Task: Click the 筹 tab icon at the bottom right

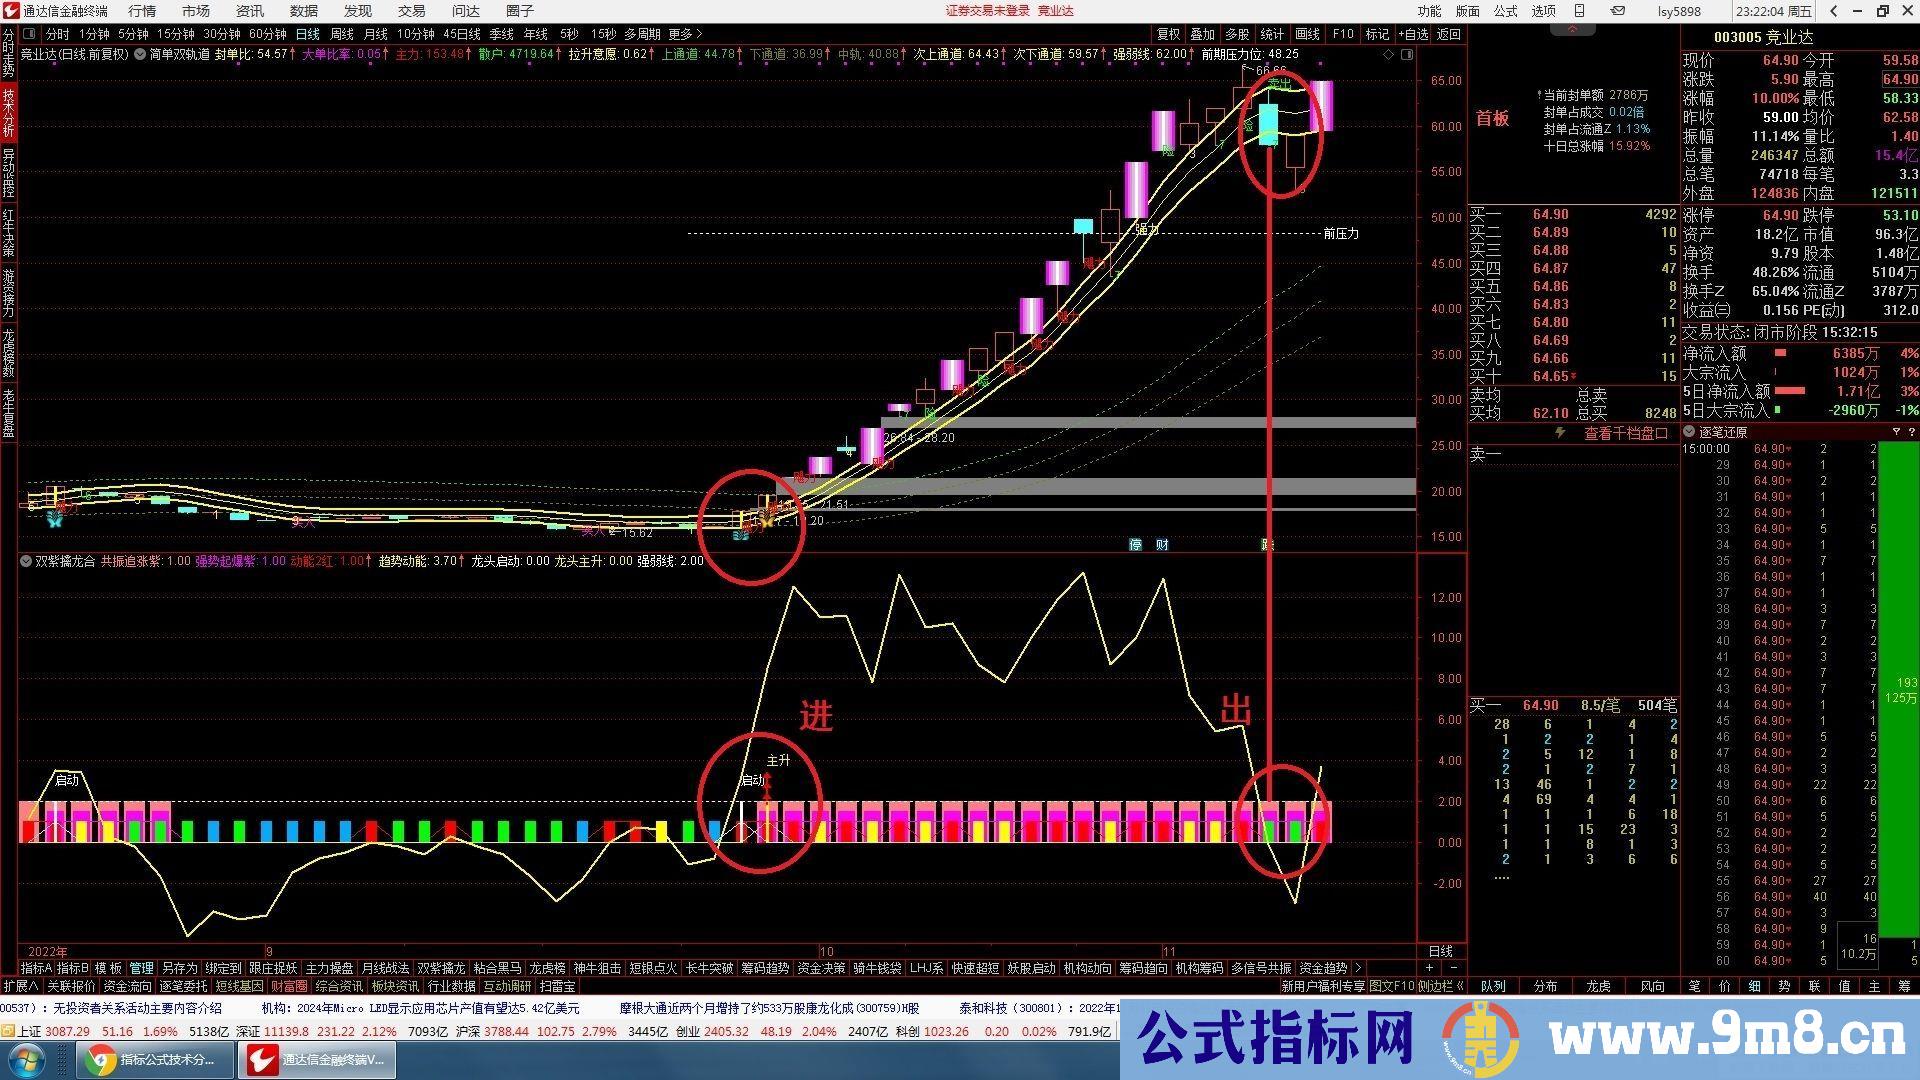Action: coord(1904,986)
